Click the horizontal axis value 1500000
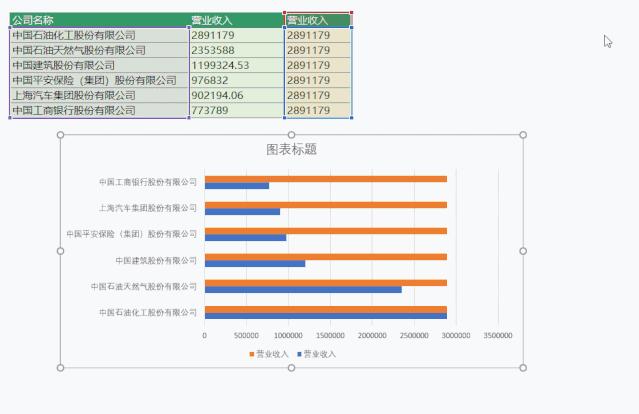The width and height of the screenshot is (639, 414). tap(330, 335)
